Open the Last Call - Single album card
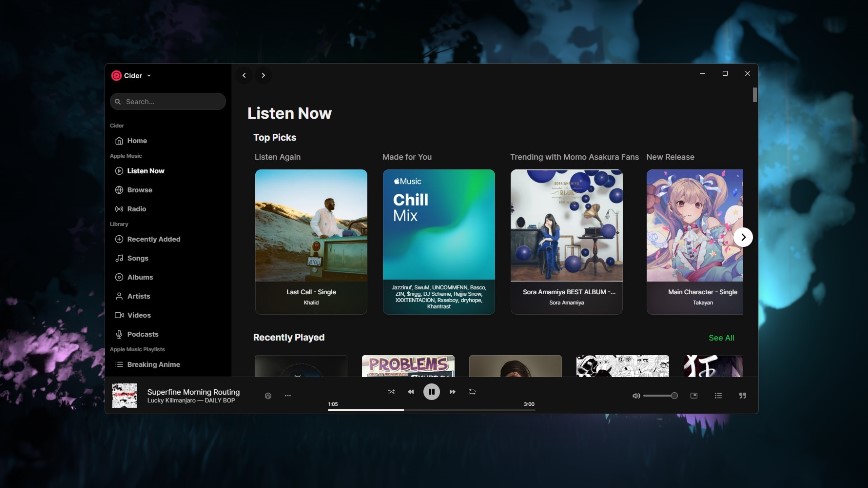868x488 pixels. (x=311, y=242)
